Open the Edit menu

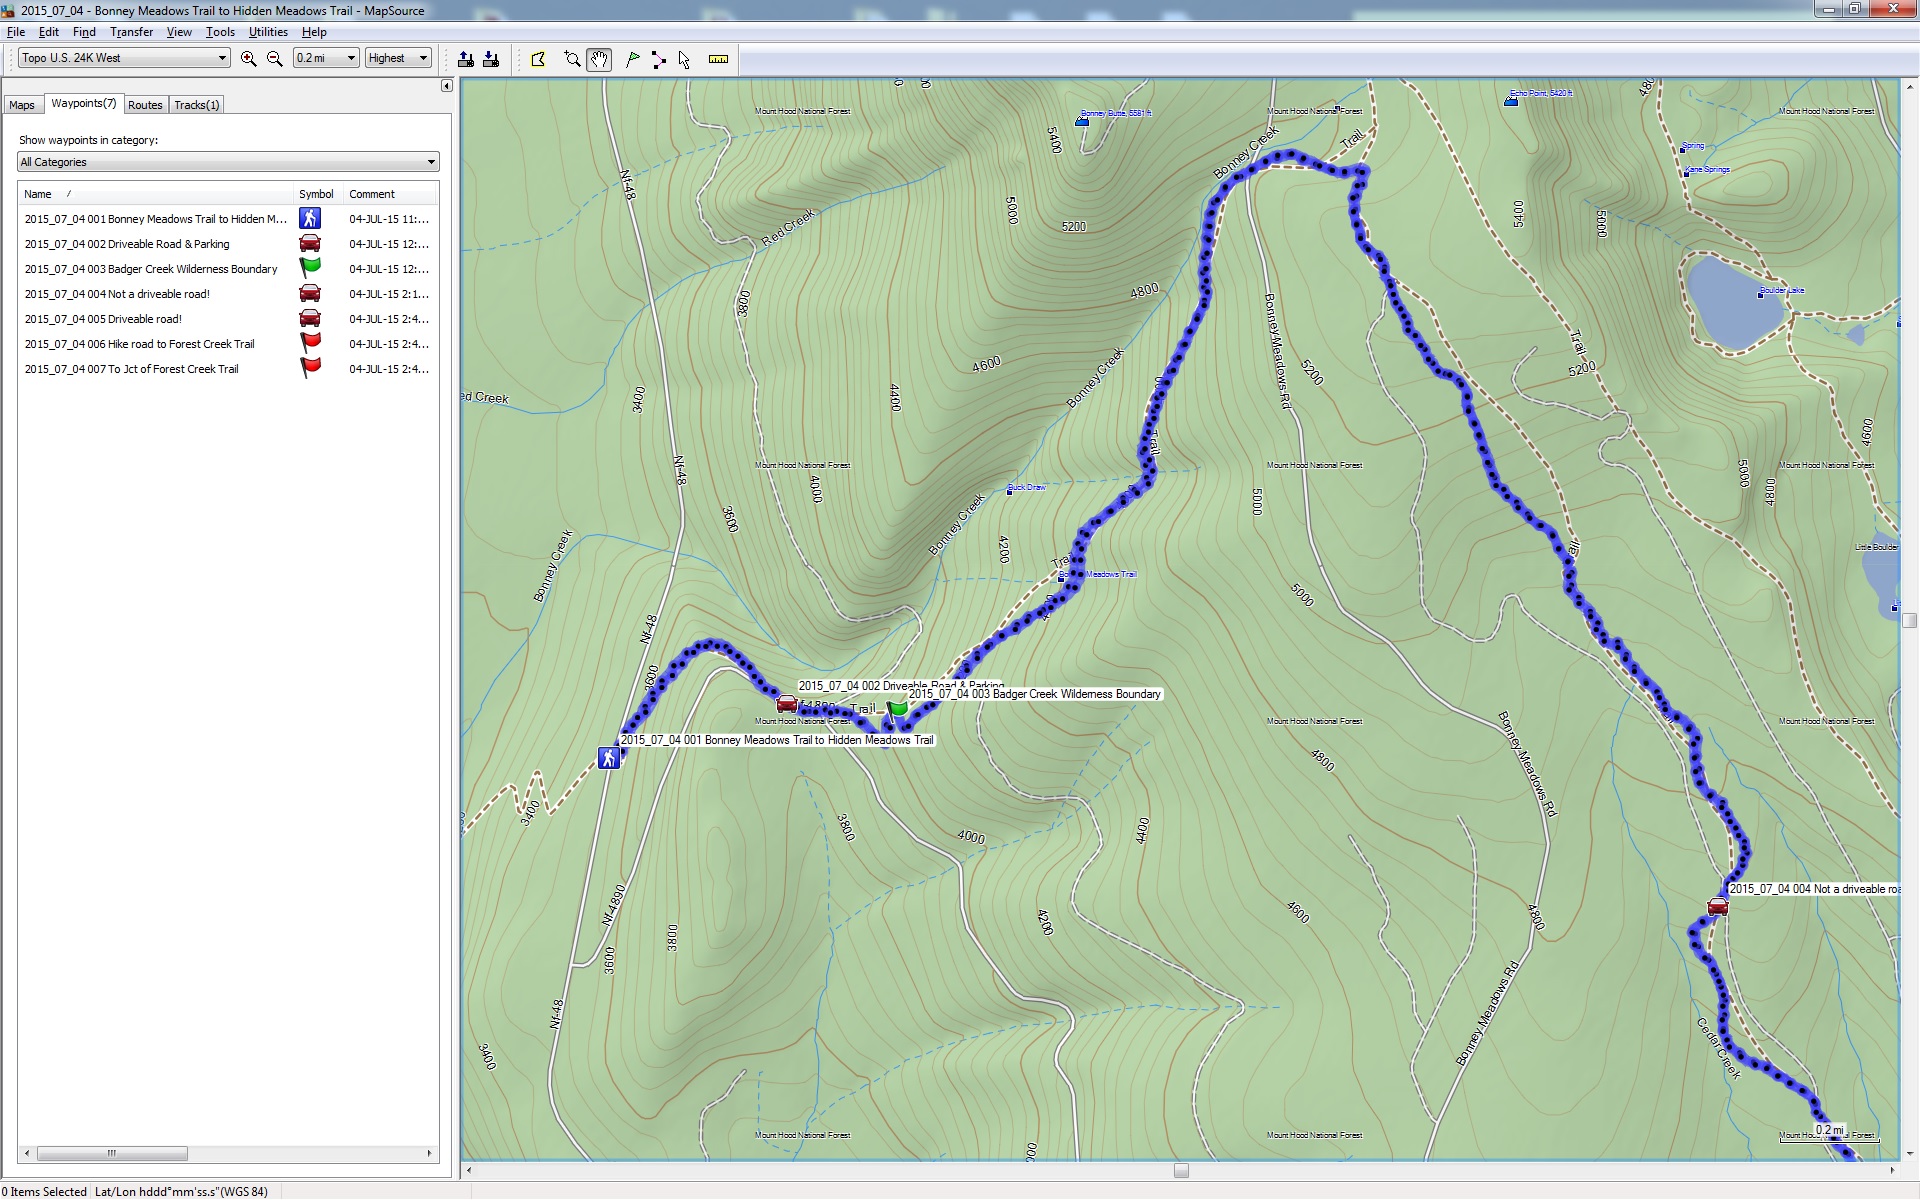pyautogui.click(x=49, y=32)
